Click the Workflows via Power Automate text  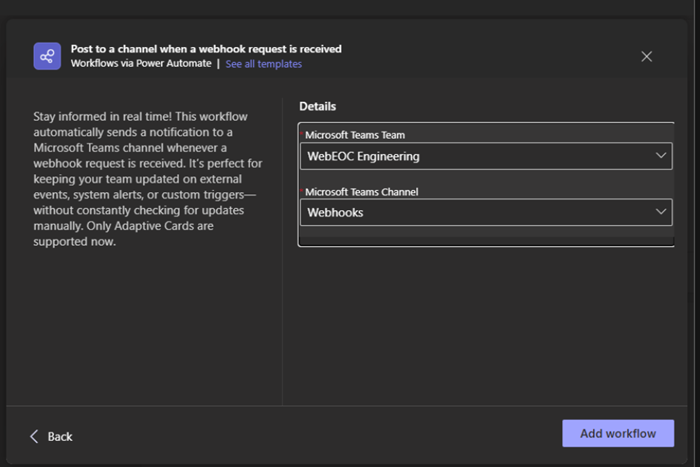(141, 64)
